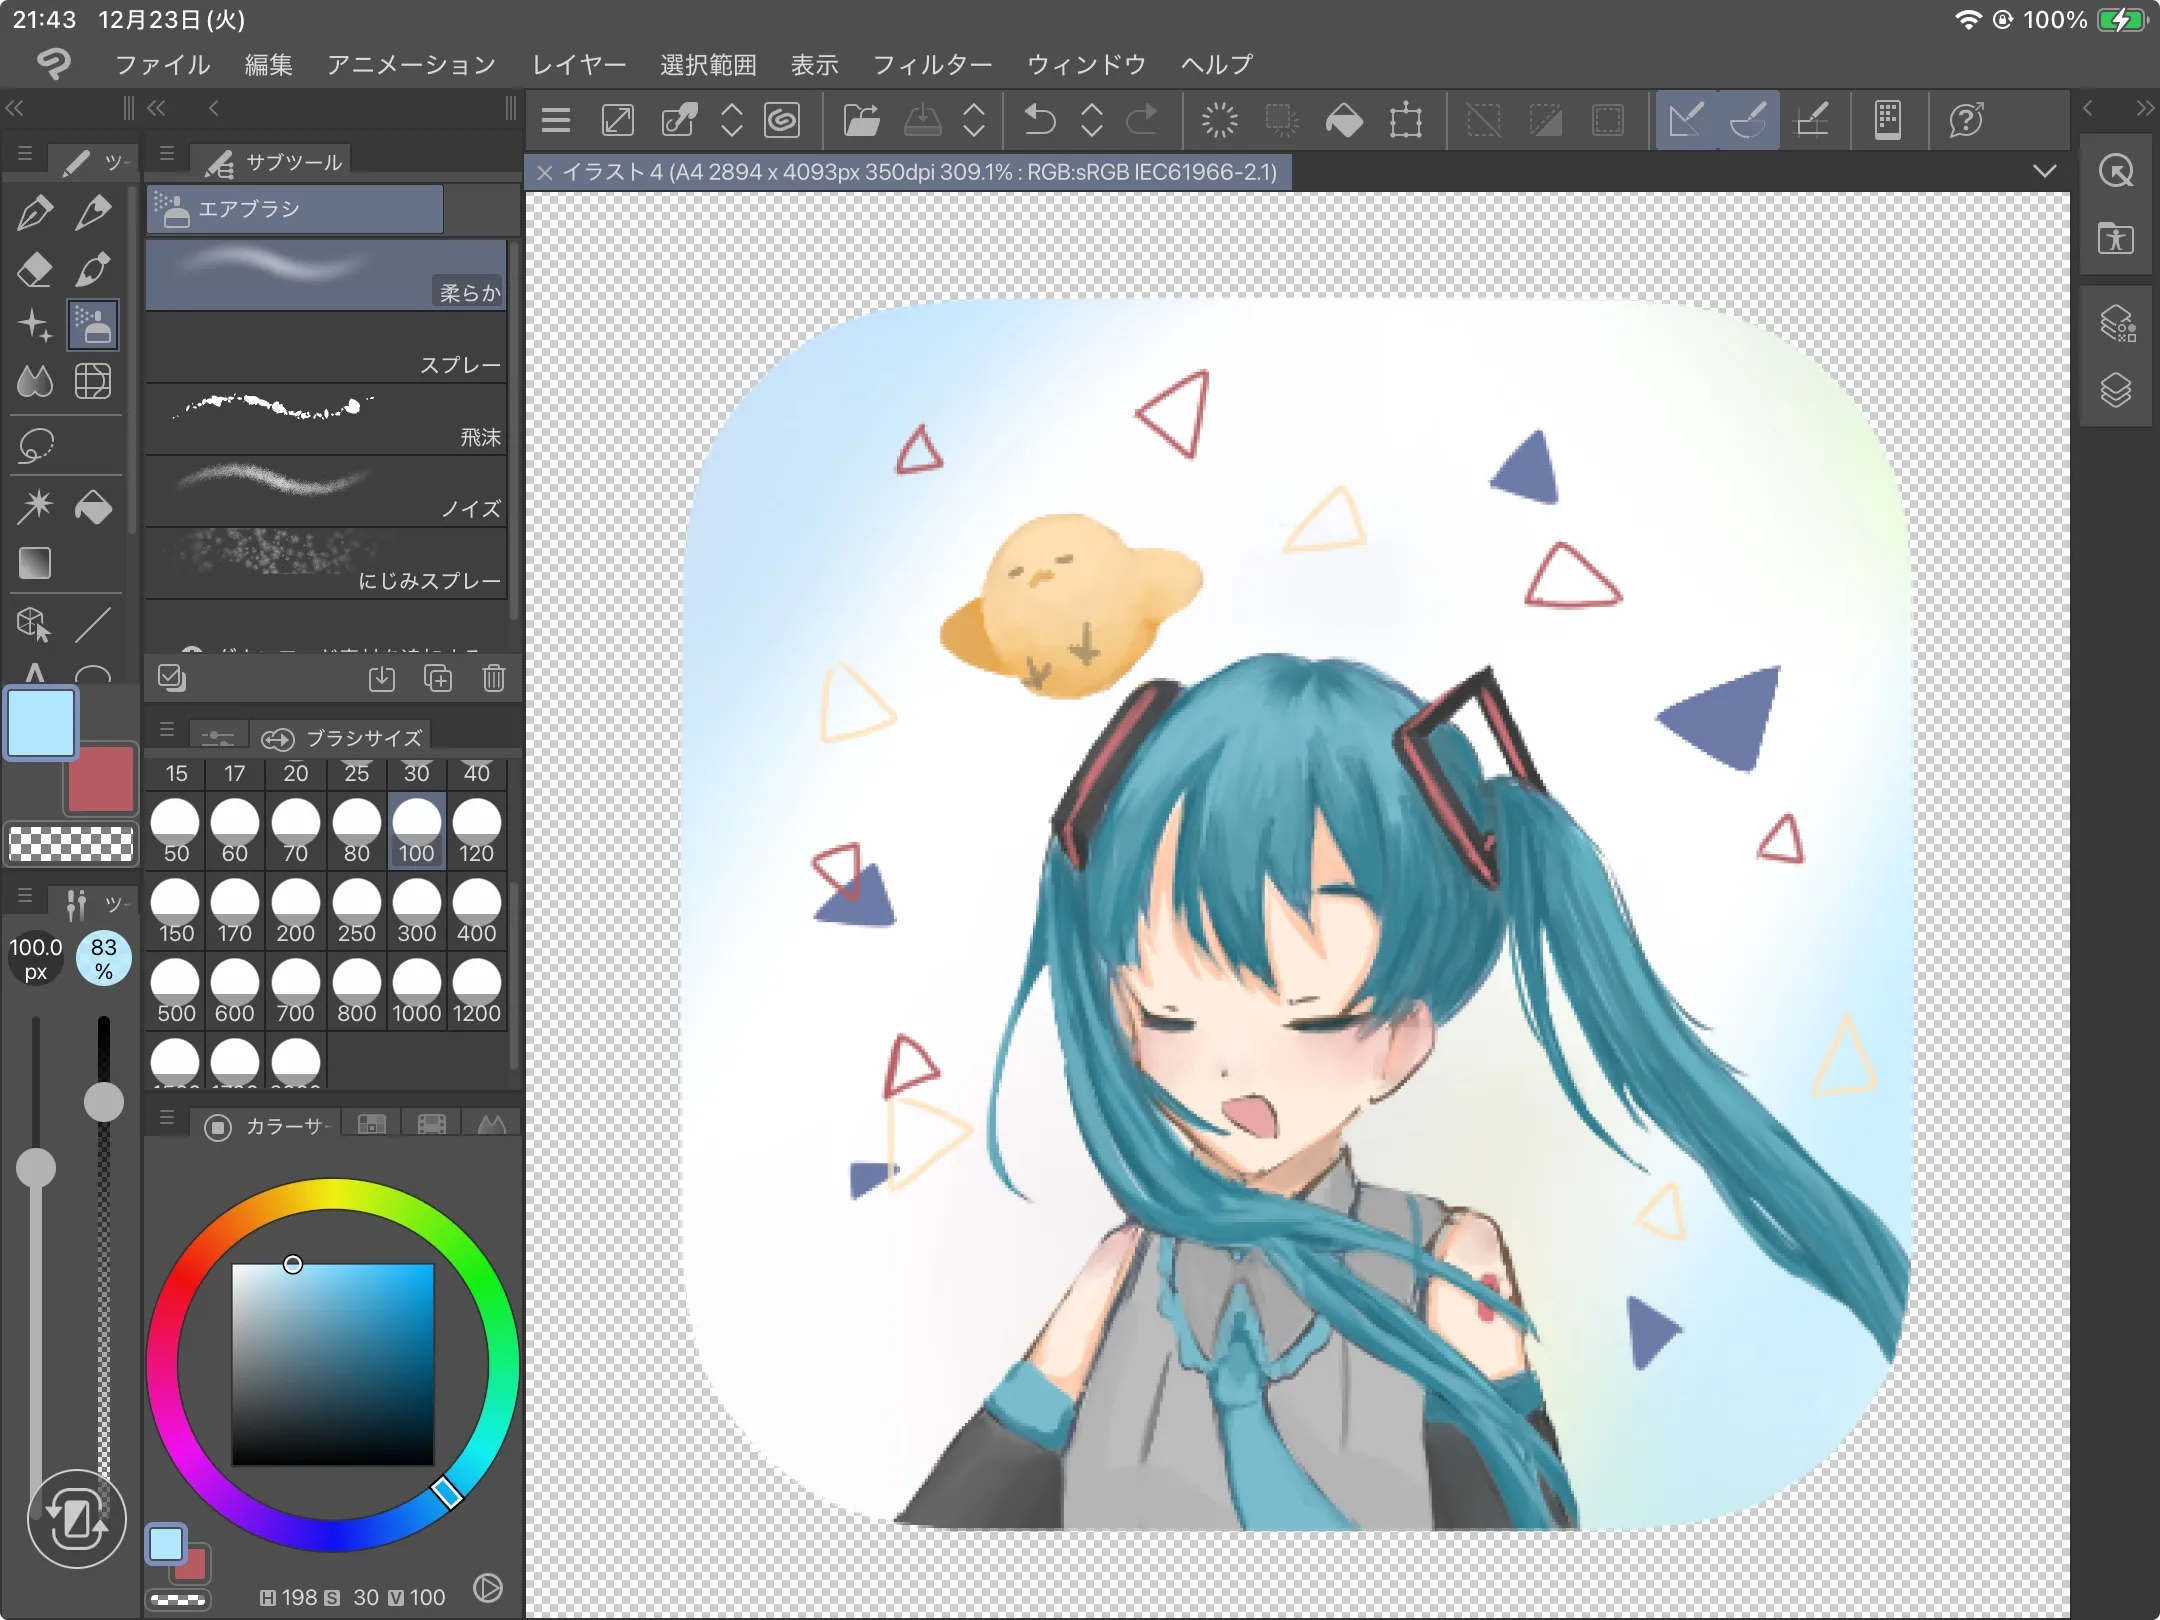
Task: Toggle Snap to Grid in command bar
Action: (x=1812, y=121)
